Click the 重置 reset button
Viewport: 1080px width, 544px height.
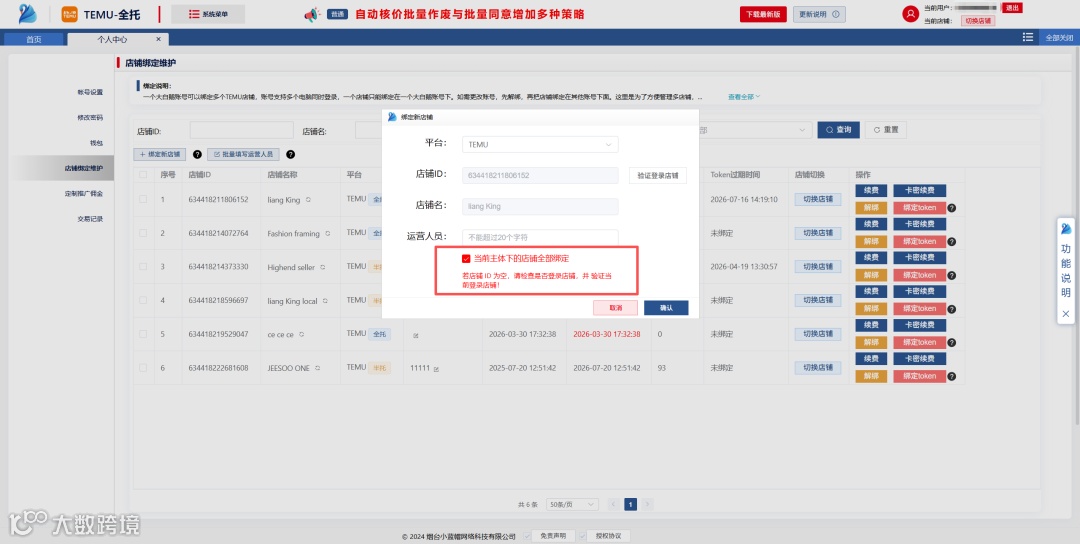tap(886, 130)
